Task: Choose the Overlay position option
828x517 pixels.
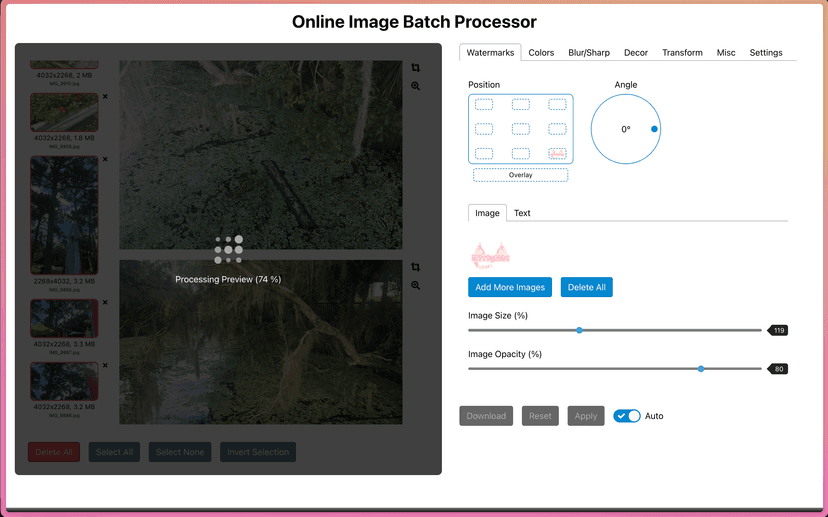Action: tap(520, 175)
